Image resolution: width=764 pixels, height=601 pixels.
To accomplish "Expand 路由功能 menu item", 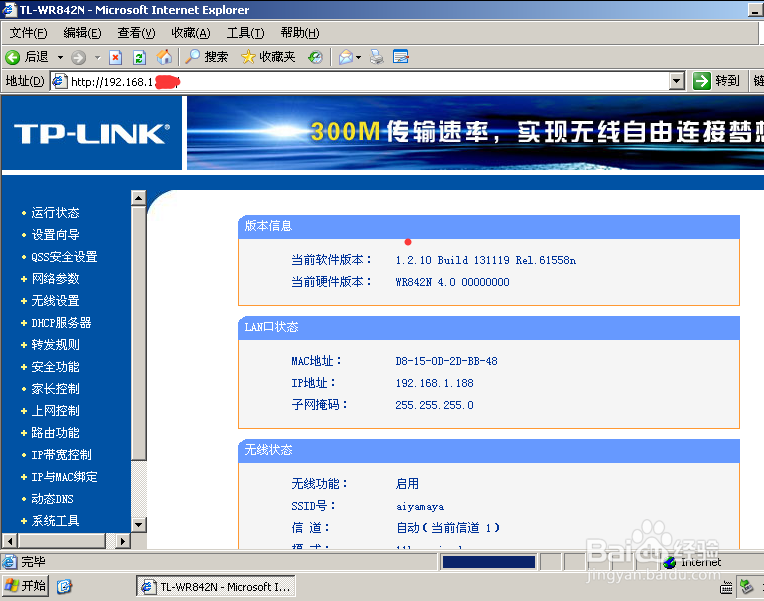I will pos(55,433).
